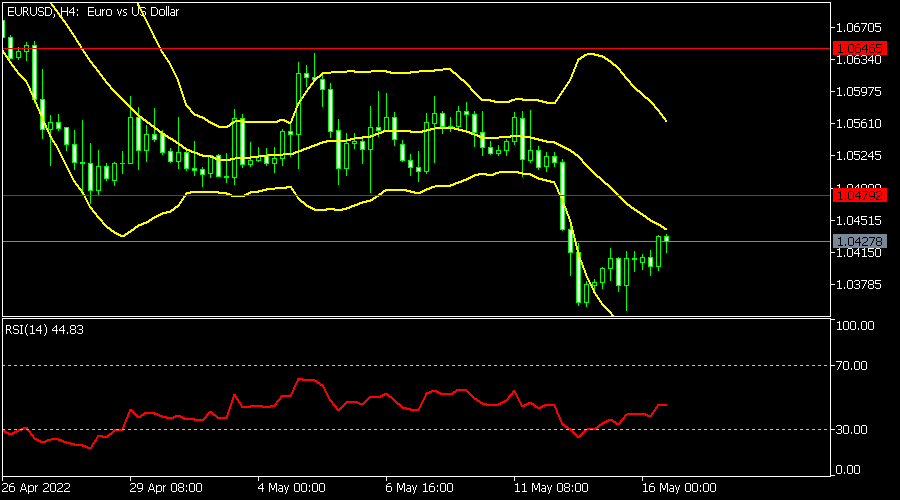Viewport: 900px width, 500px height.
Task: Click the RSI 30.00 level label
Action: (x=851, y=429)
